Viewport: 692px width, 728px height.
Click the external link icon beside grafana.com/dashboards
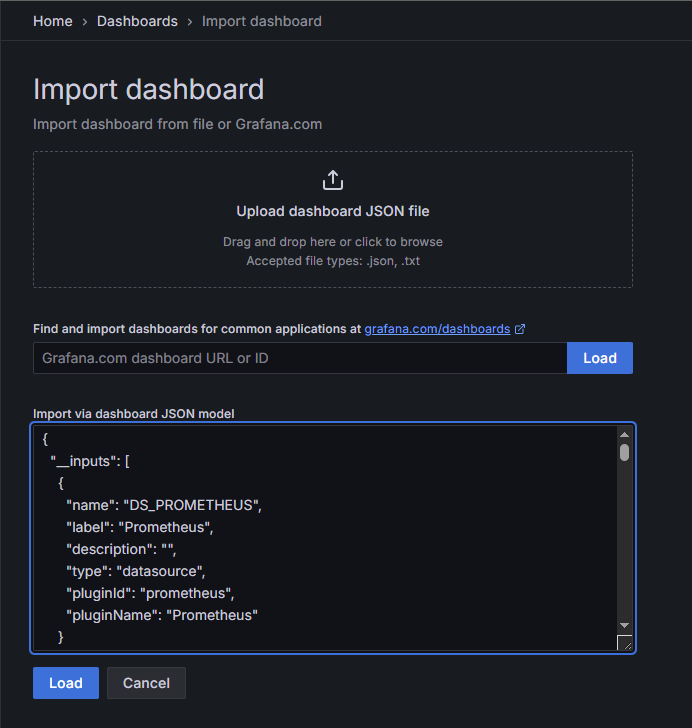coord(520,329)
